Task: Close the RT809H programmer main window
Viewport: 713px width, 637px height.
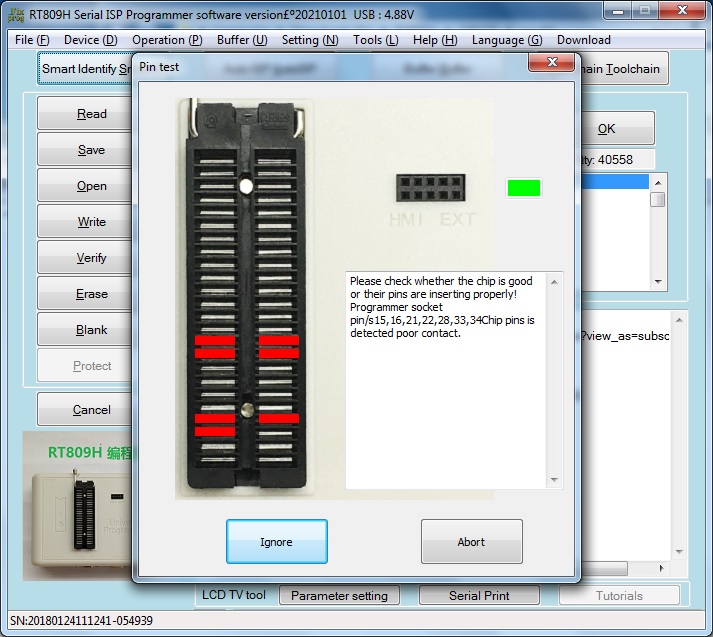Action: click(x=682, y=10)
